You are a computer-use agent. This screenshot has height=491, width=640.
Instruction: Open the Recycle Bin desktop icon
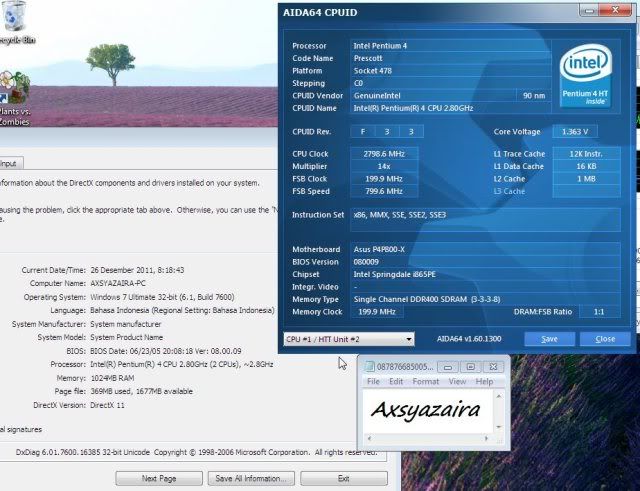(x=14, y=22)
